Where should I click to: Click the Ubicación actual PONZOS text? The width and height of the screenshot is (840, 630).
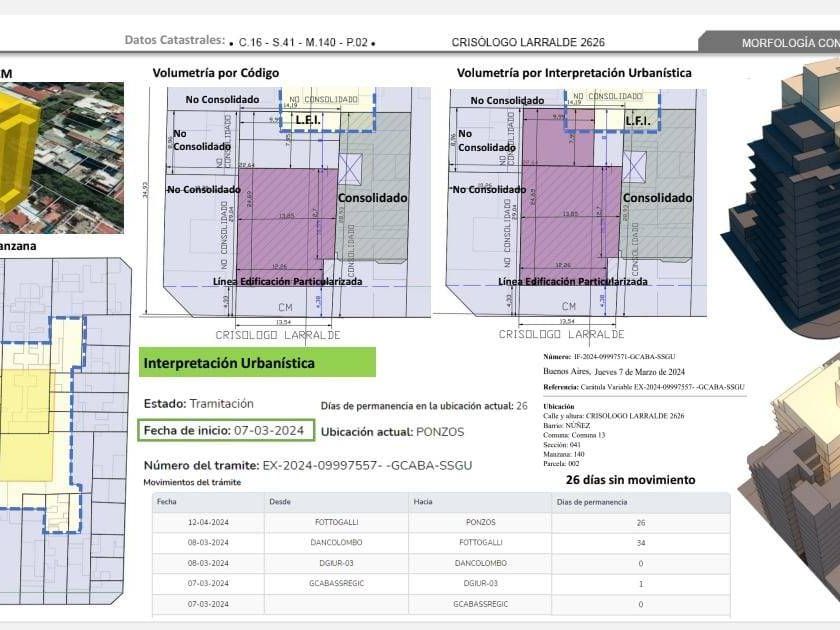(x=393, y=432)
